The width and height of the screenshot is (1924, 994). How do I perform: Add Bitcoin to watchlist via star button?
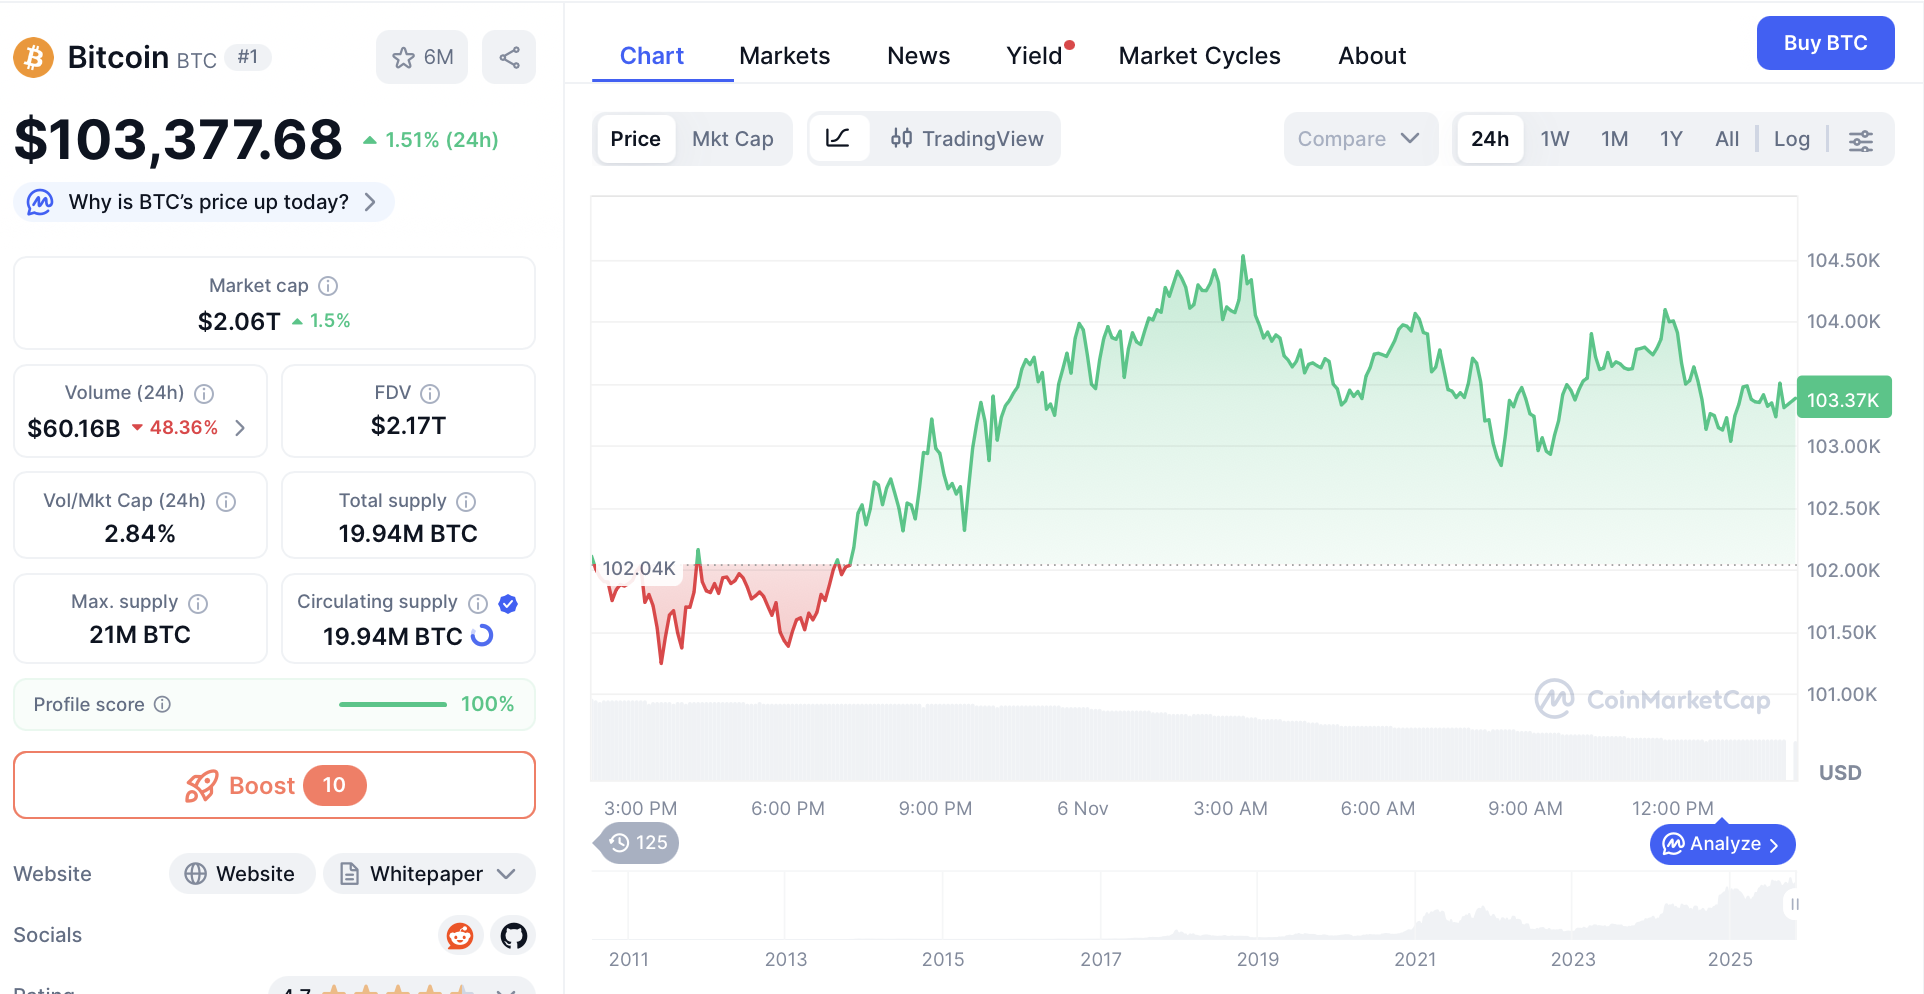[x=421, y=58]
